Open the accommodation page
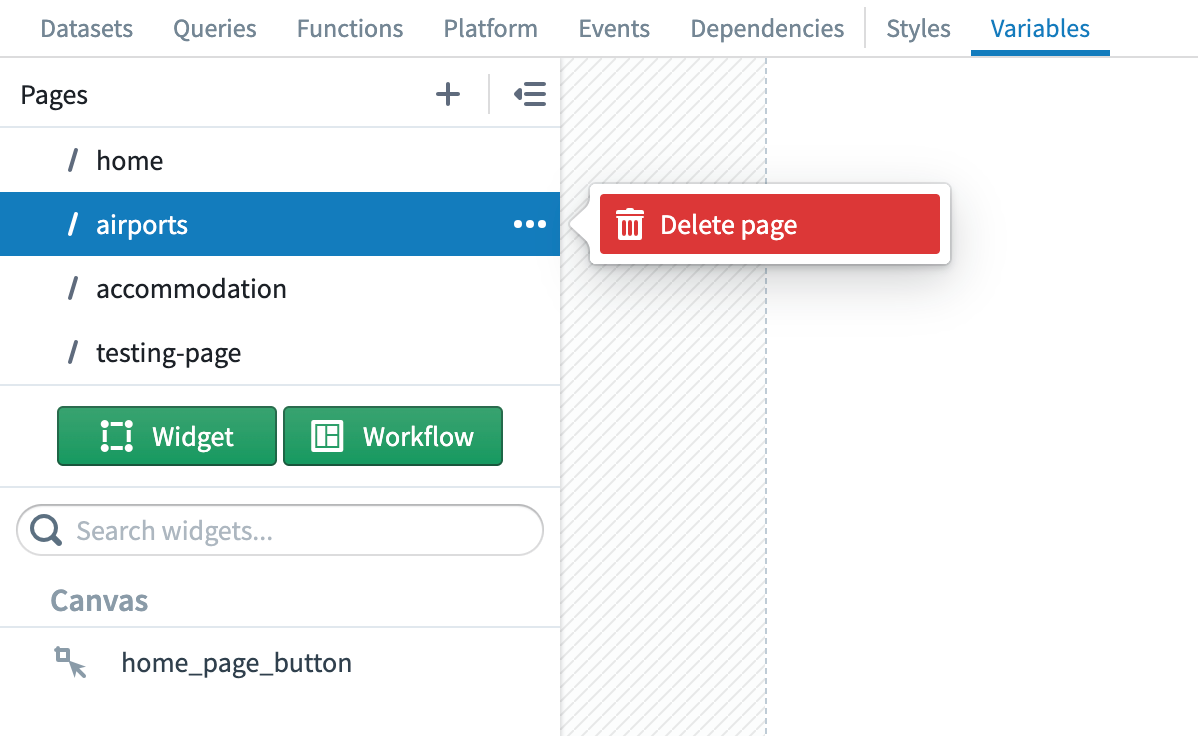The height and width of the screenshot is (736, 1198). point(280,288)
